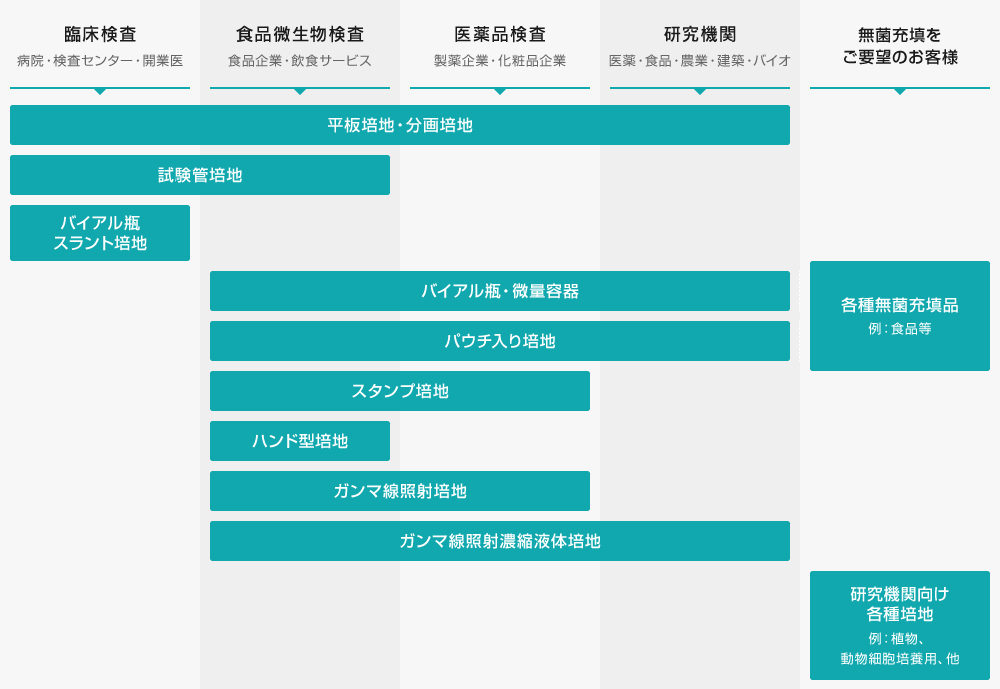Click the 無菌充填をご要望のお客様 heading

[x=900, y=46]
